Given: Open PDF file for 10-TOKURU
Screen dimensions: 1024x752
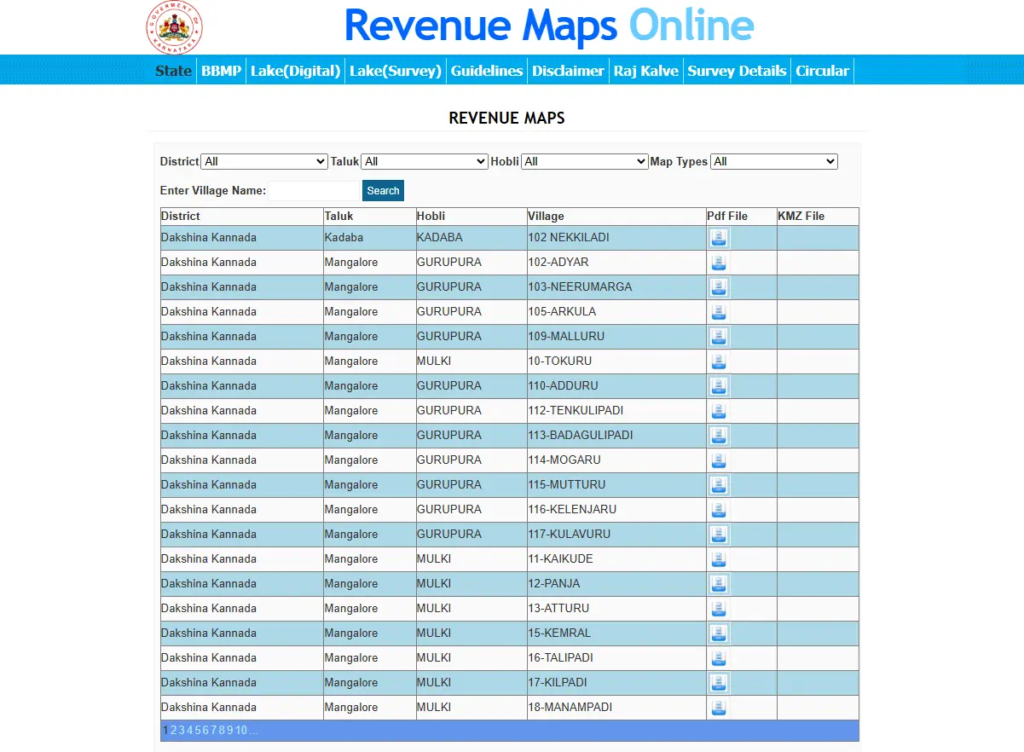Looking at the screenshot, I should (x=718, y=362).
